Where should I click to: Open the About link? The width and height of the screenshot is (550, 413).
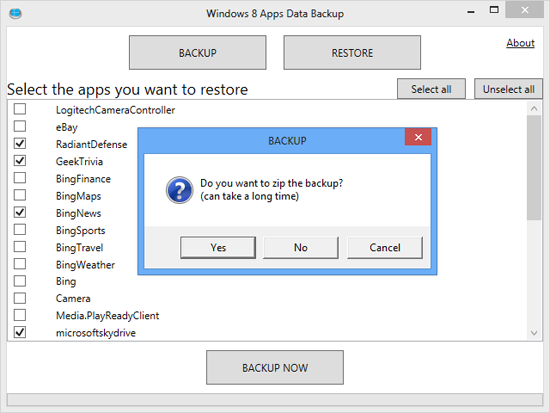coord(520,43)
